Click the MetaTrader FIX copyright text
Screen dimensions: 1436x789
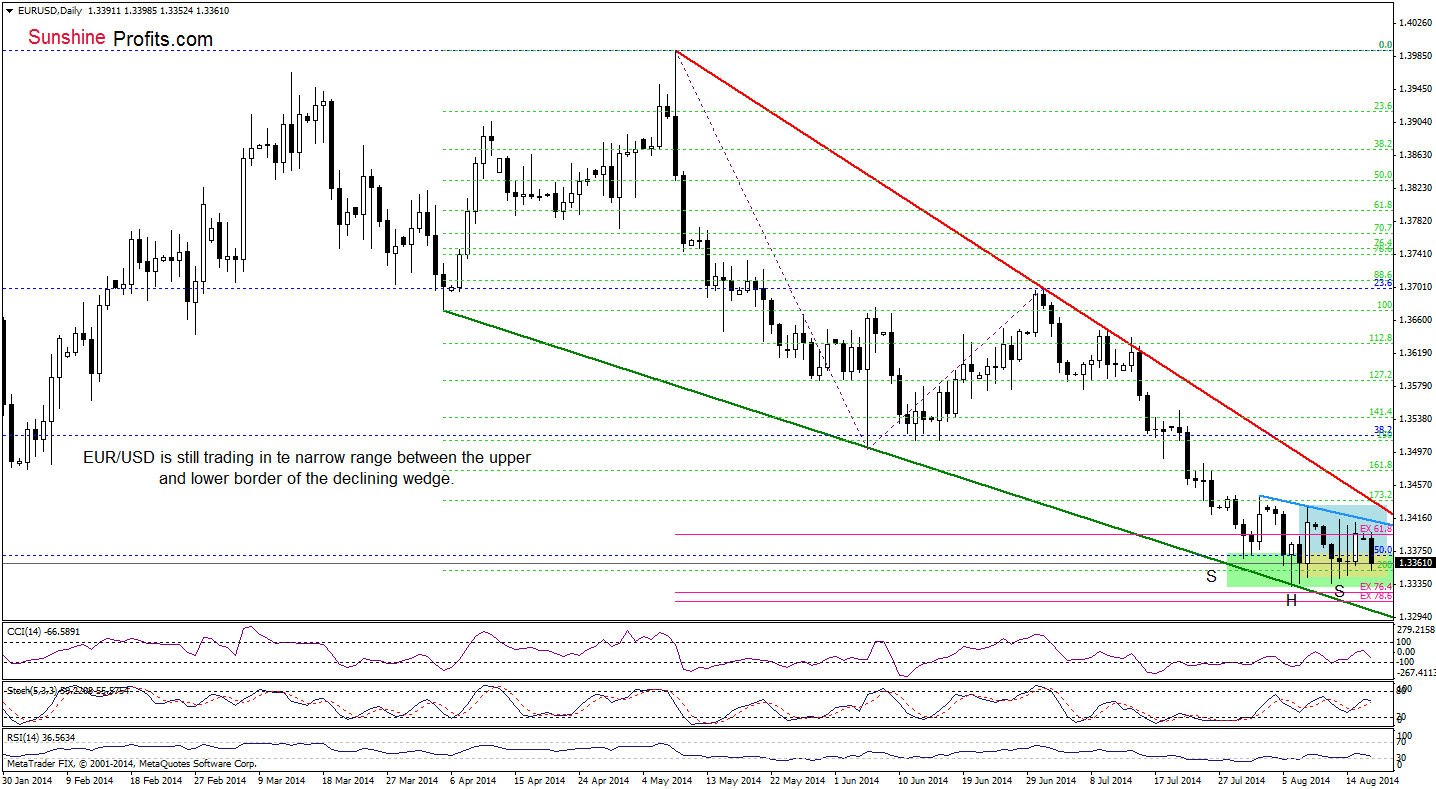(130, 763)
